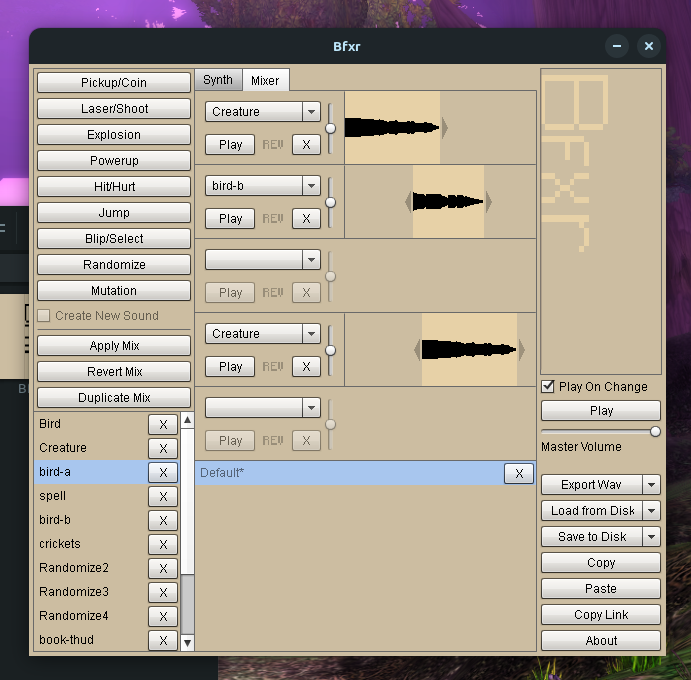The width and height of the screenshot is (691, 680).
Task: Select spell in the sound list
Action: tap(90, 496)
